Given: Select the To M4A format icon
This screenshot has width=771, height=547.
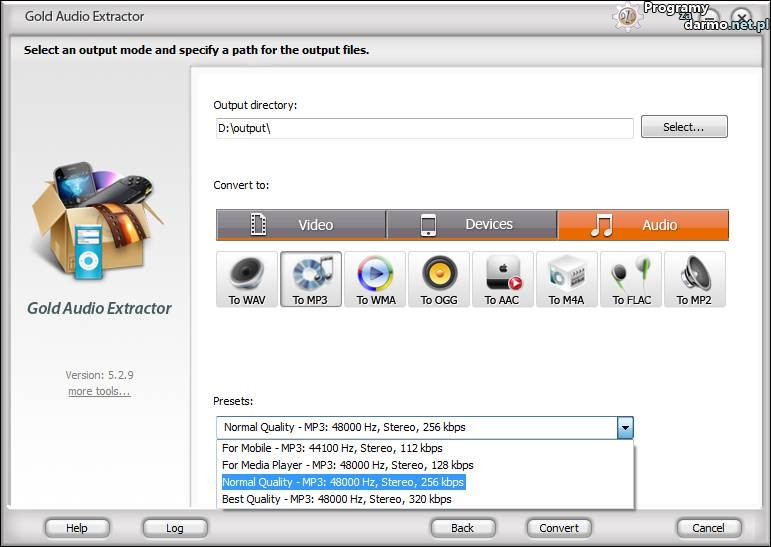Looking at the screenshot, I should click(x=567, y=279).
